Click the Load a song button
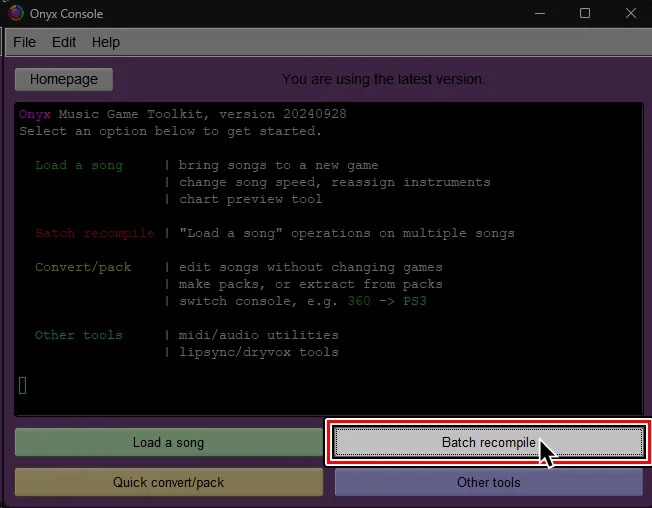Screen dimensions: 652x508 [168, 442]
